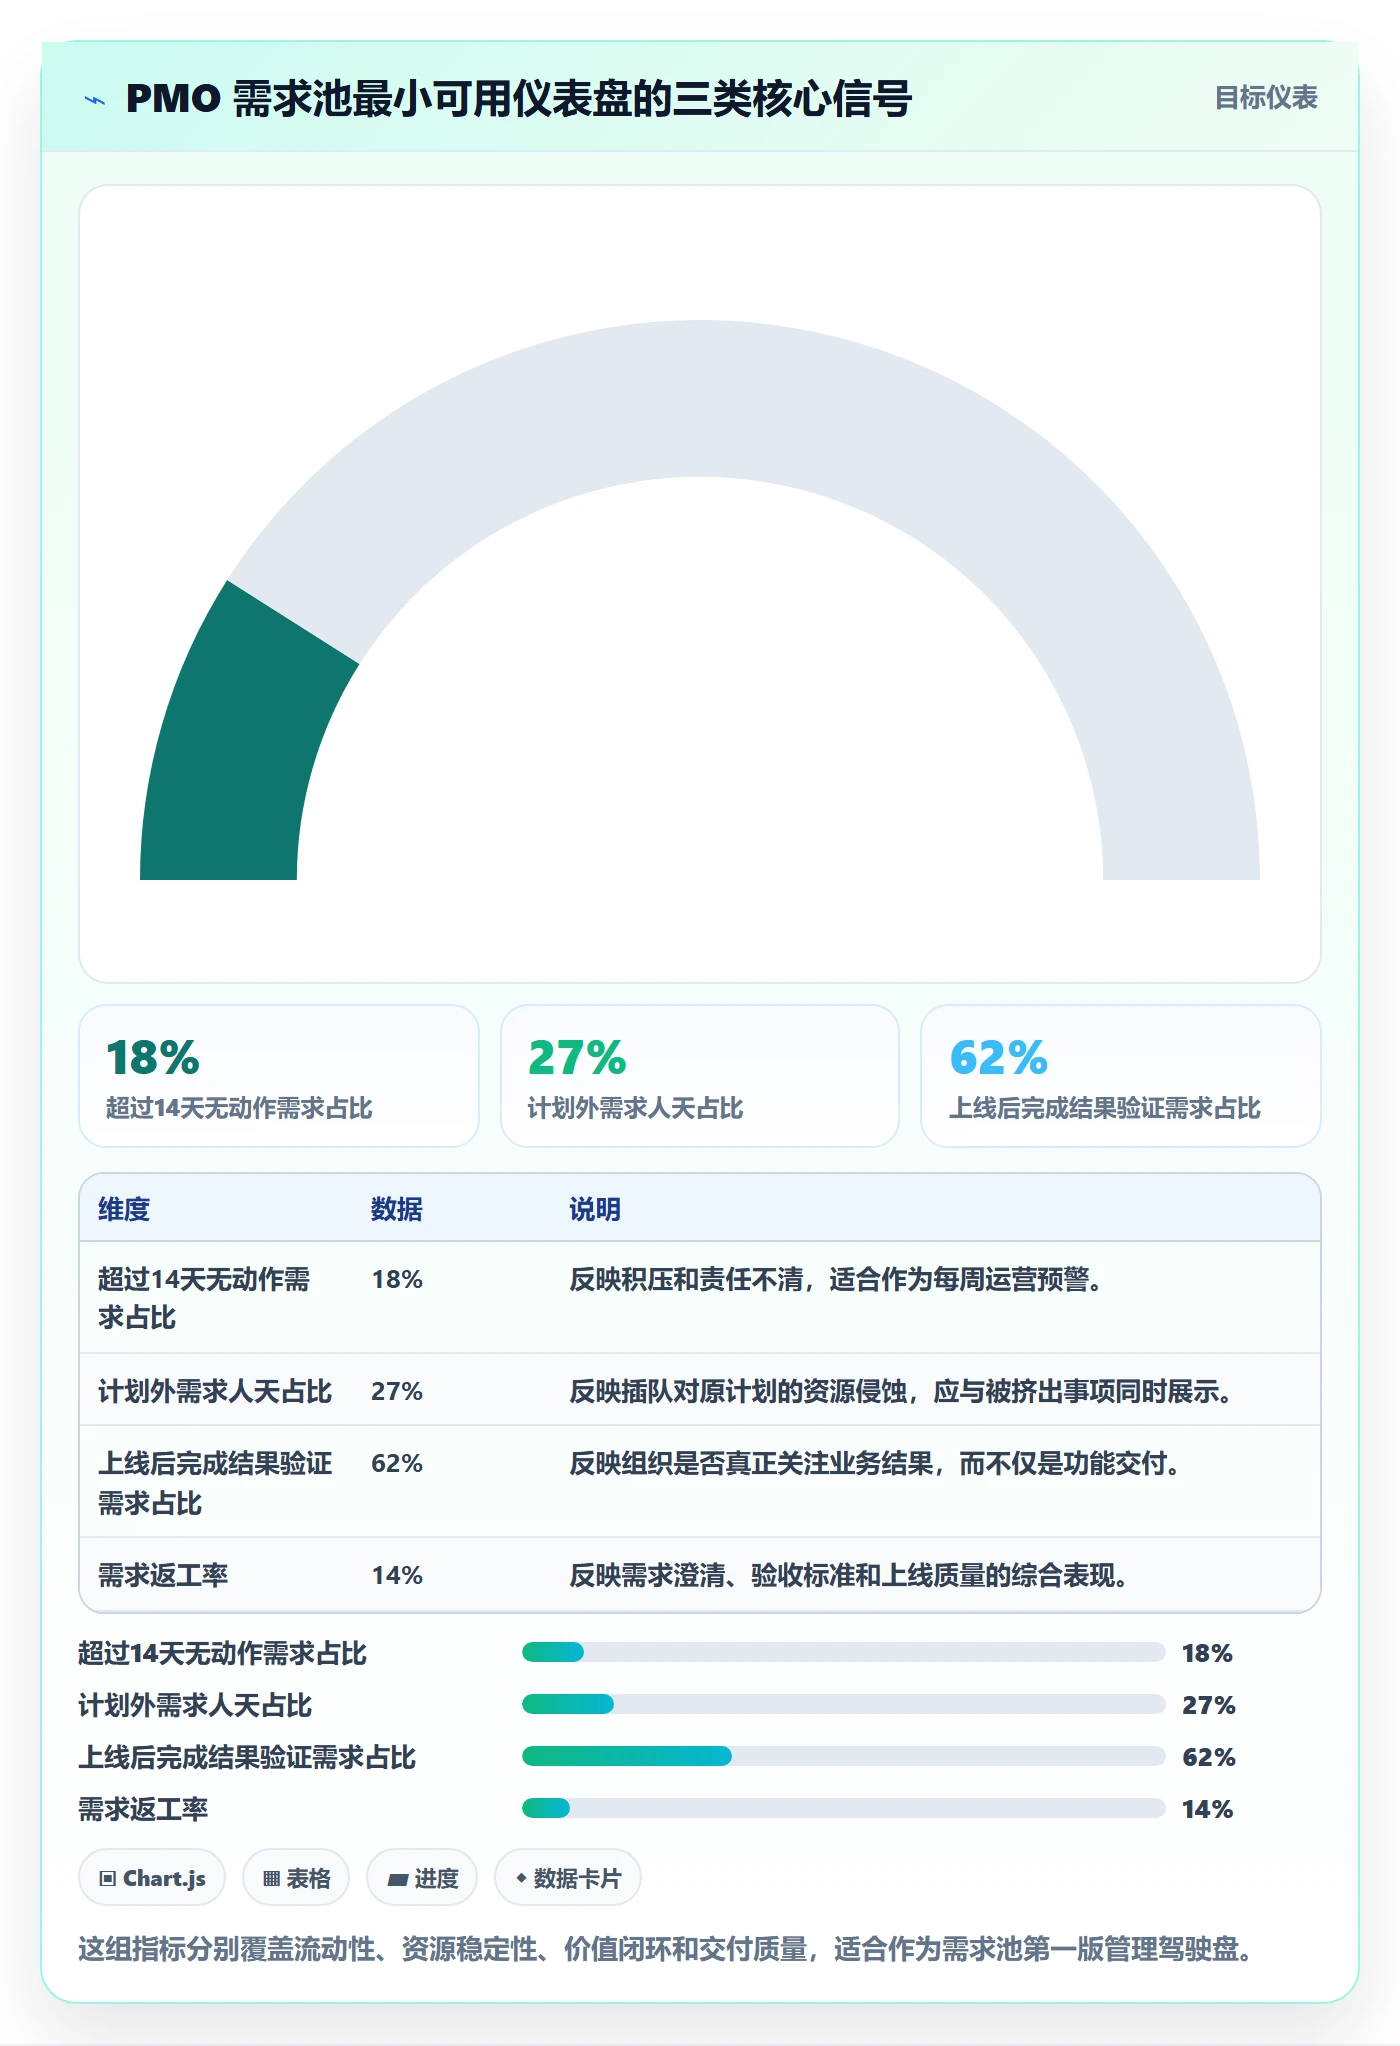Select the footer summary starting "这组指标分别覆盖流动性"

pos(666,1949)
